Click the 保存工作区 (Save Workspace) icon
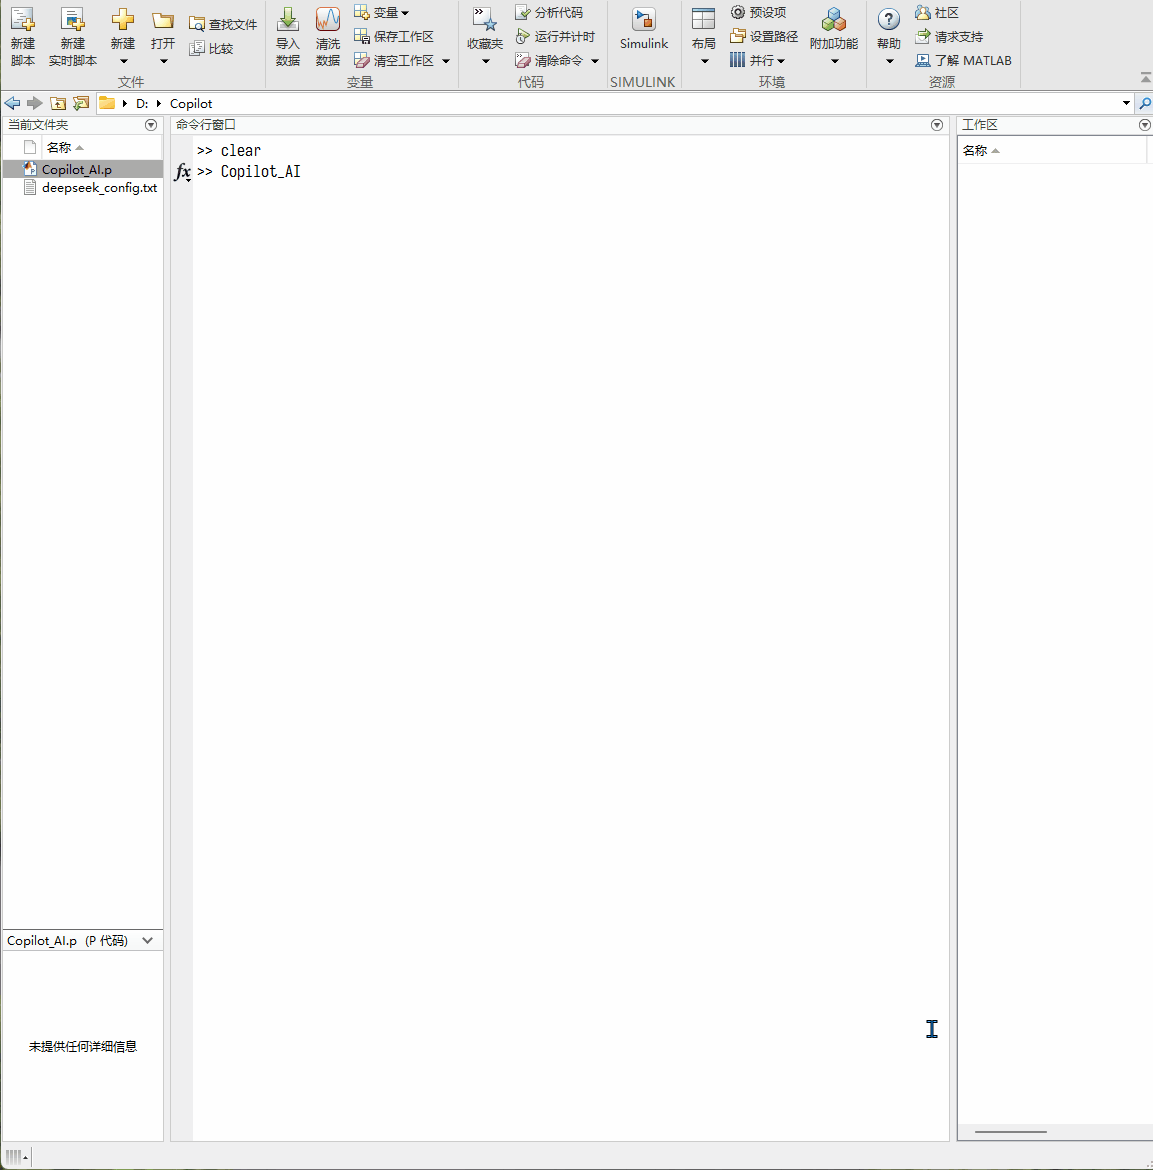The width and height of the screenshot is (1153, 1170). (x=398, y=36)
